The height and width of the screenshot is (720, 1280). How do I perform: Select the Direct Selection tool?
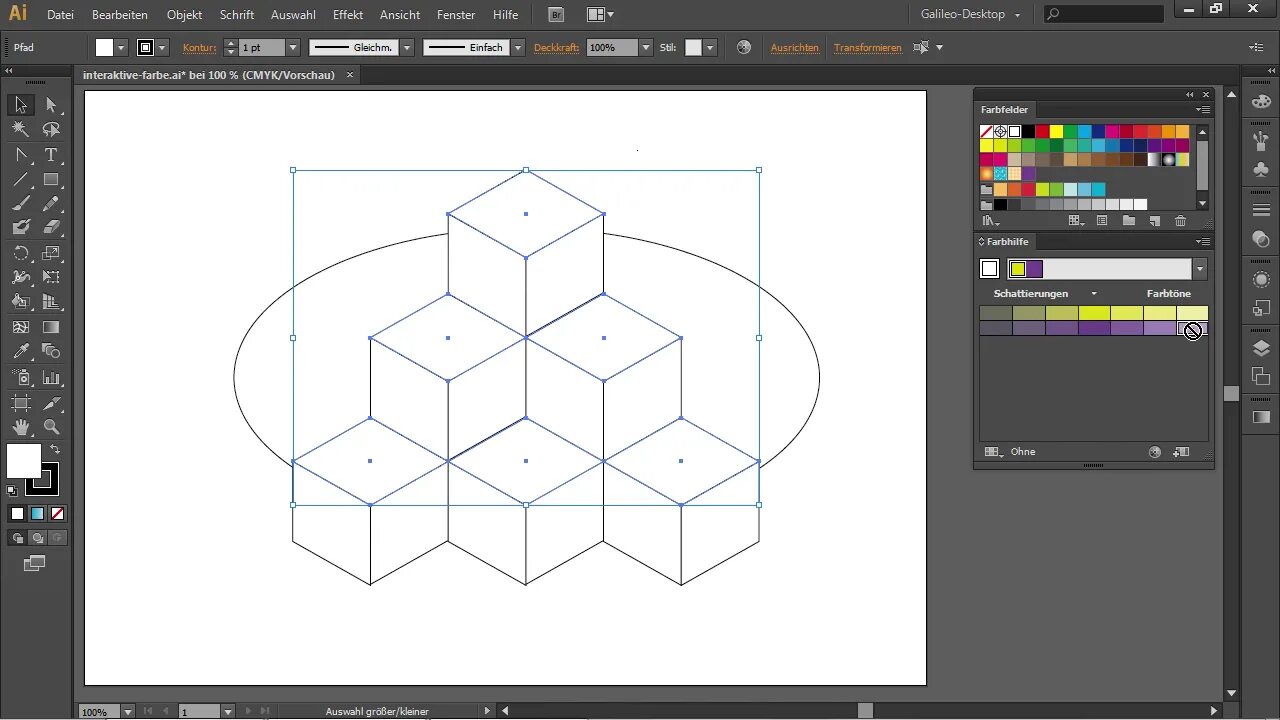point(51,105)
